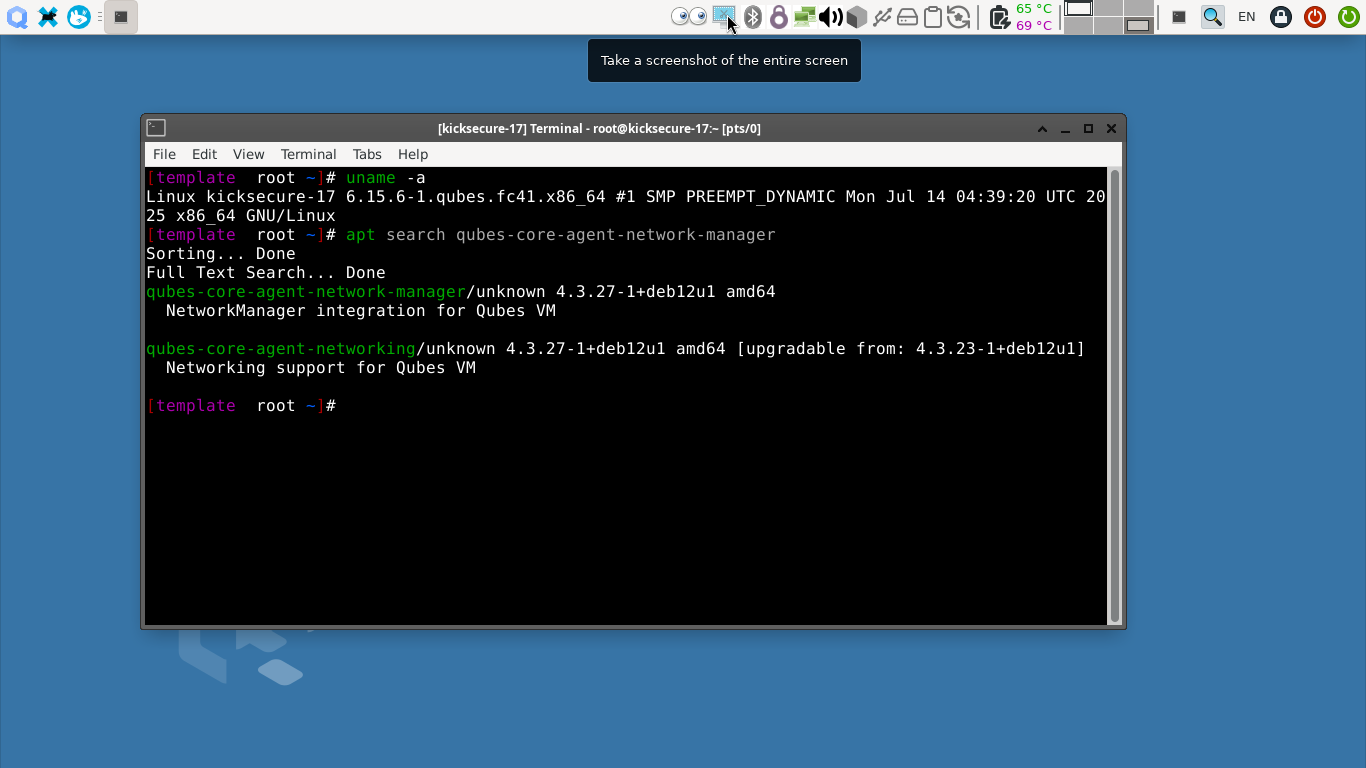Lock the screen with padlock button

coord(1281,17)
